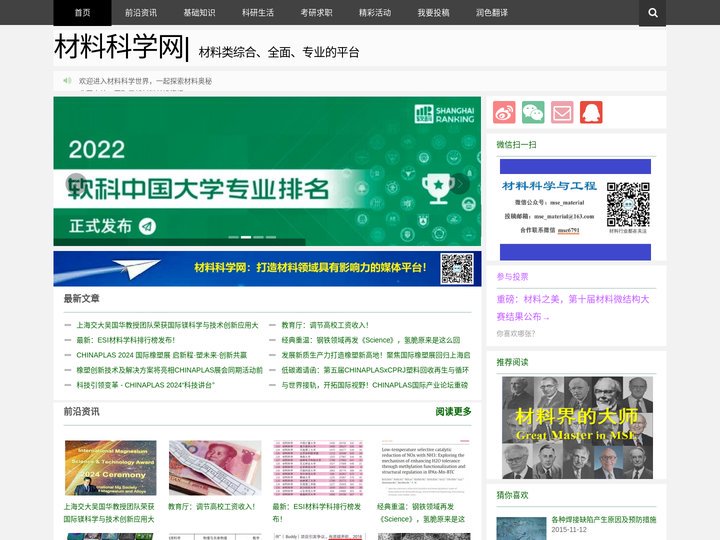Open the banknote thumbnail for 教育厅 article
This screenshot has width=720, height=540.
215,468
